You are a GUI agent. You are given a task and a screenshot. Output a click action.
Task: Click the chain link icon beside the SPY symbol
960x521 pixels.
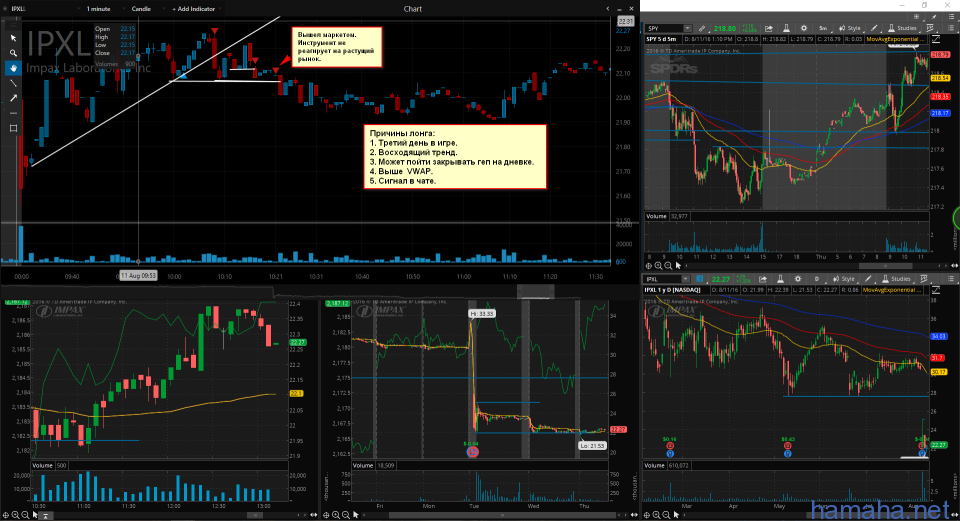tap(702, 28)
